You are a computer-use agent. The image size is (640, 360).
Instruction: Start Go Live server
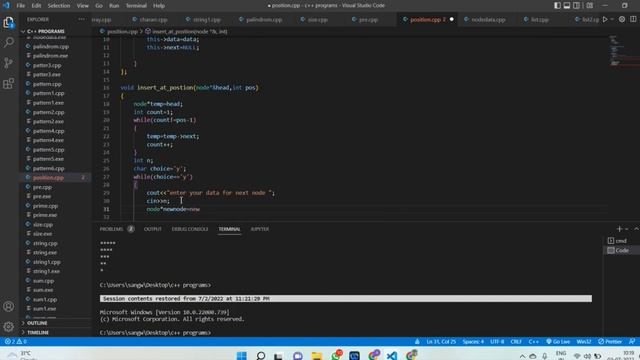tap(558, 342)
